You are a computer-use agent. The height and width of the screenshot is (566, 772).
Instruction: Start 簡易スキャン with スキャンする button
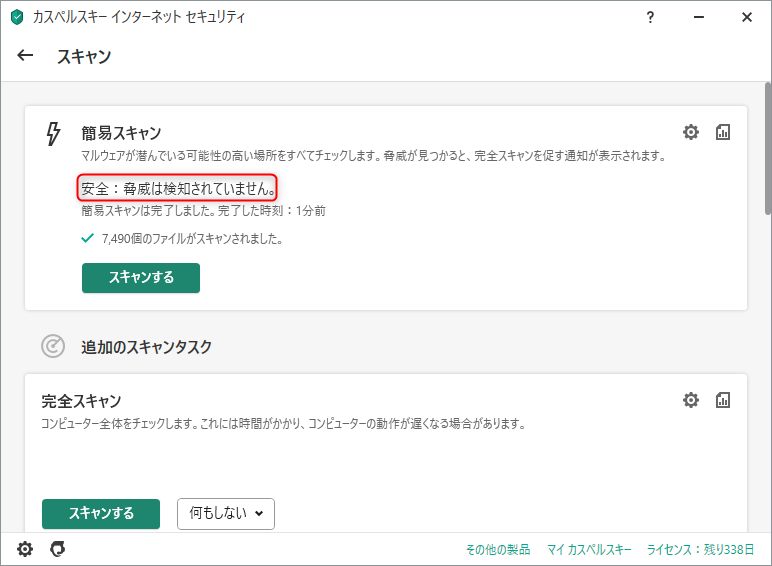pyautogui.click(x=141, y=278)
